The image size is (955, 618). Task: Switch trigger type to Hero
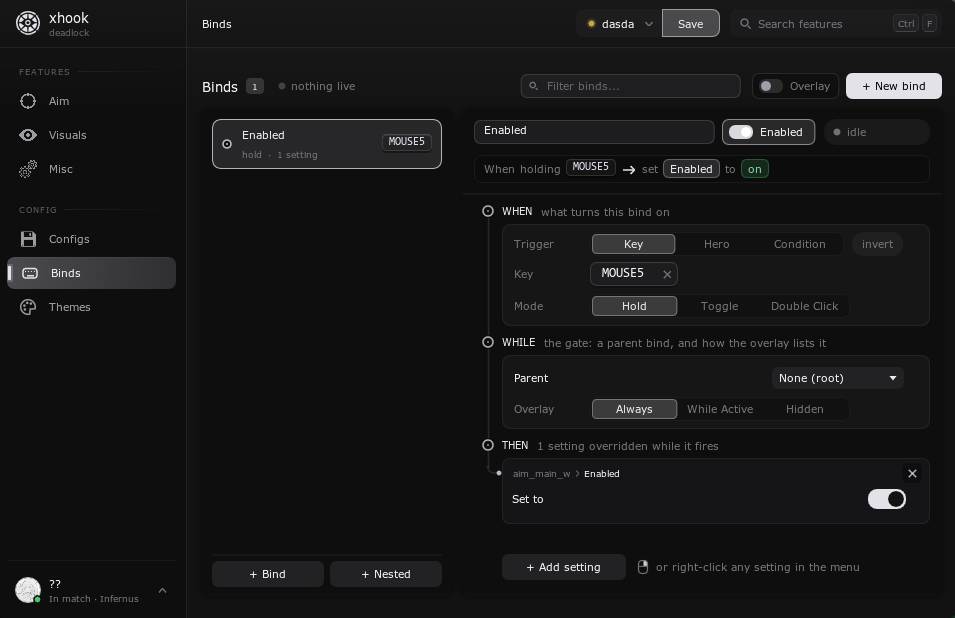coord(716,244)
